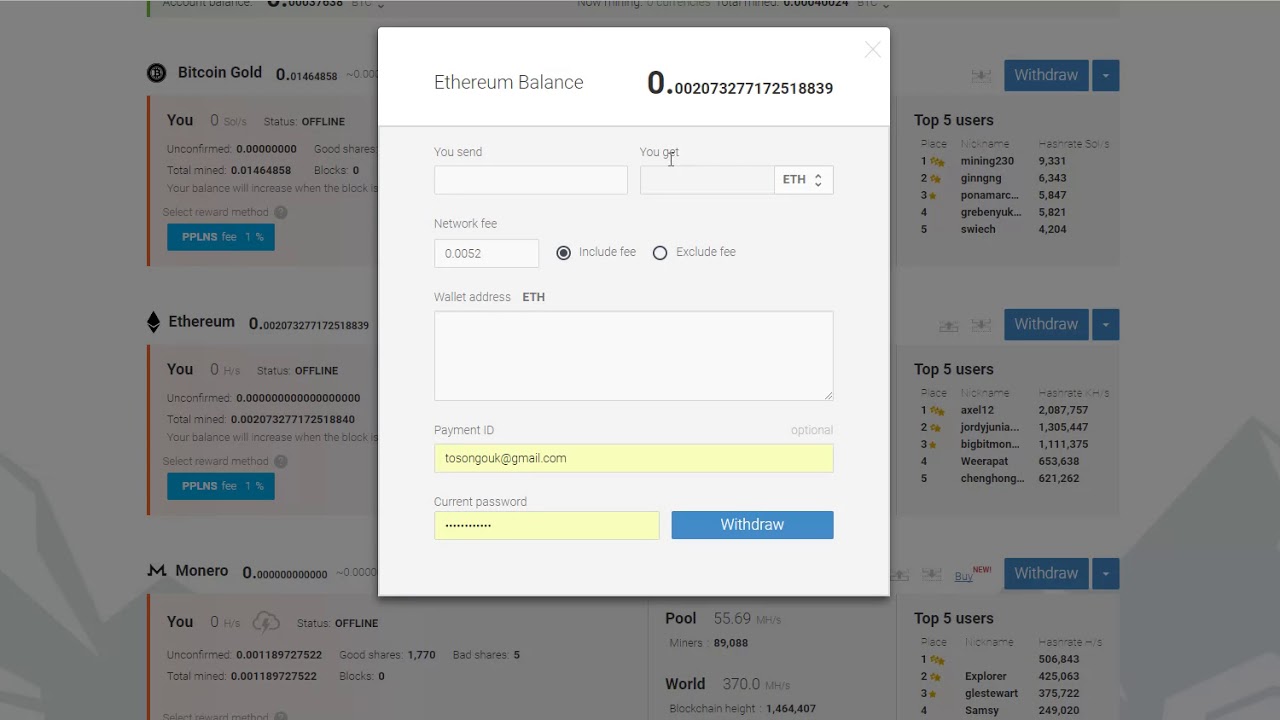
Task: Click the Ethereum diamond logo icon
Action: (153, 322)
